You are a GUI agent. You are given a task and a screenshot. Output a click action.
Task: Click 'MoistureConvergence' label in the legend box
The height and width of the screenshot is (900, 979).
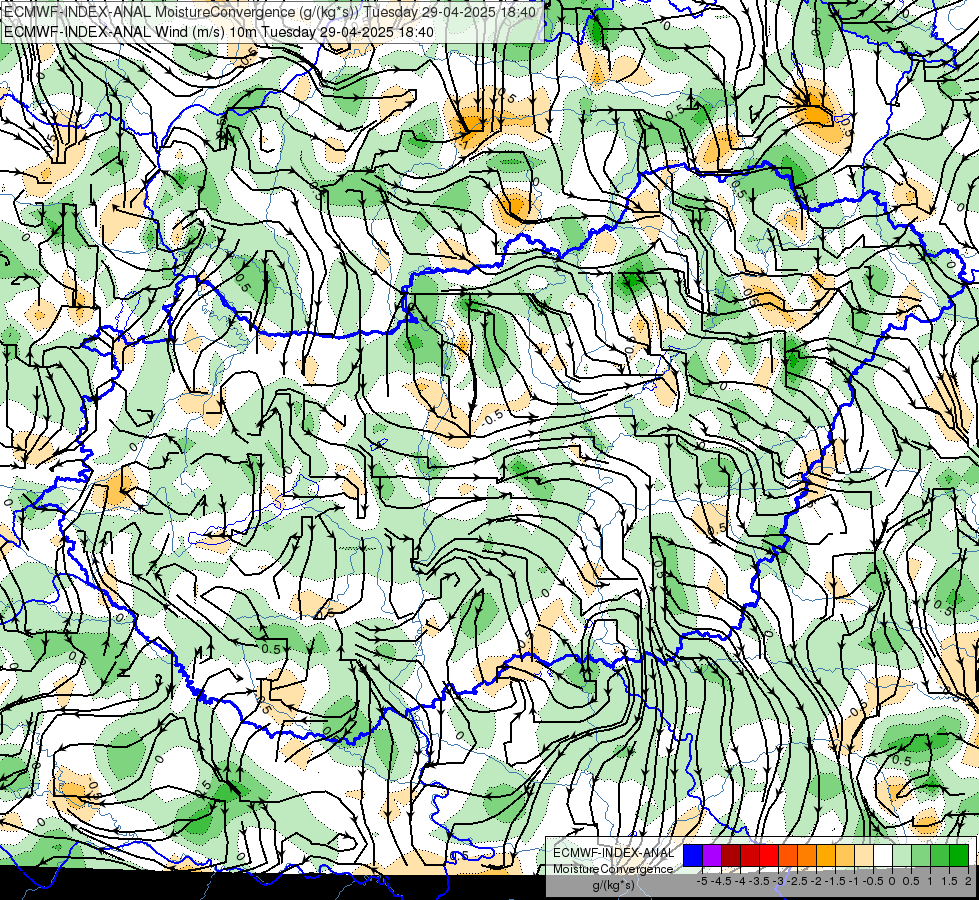coord(613,869)
